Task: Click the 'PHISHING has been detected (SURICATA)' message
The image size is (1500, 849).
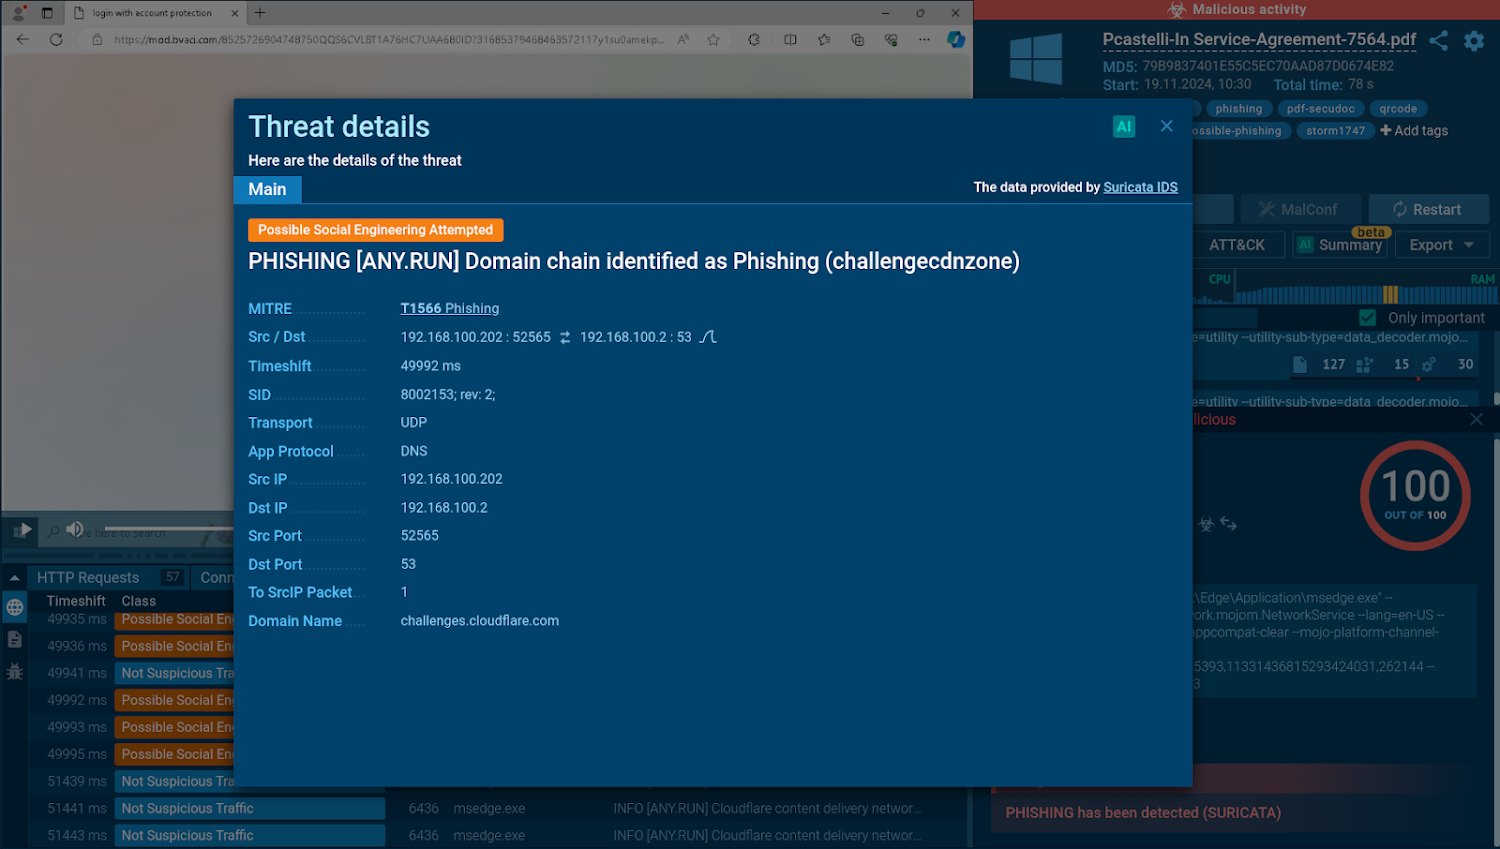Action: tap(1143, 813)
